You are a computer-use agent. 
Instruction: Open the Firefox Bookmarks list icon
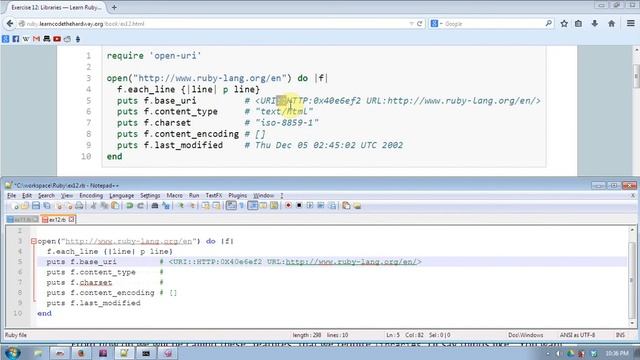tap(578, 24)
